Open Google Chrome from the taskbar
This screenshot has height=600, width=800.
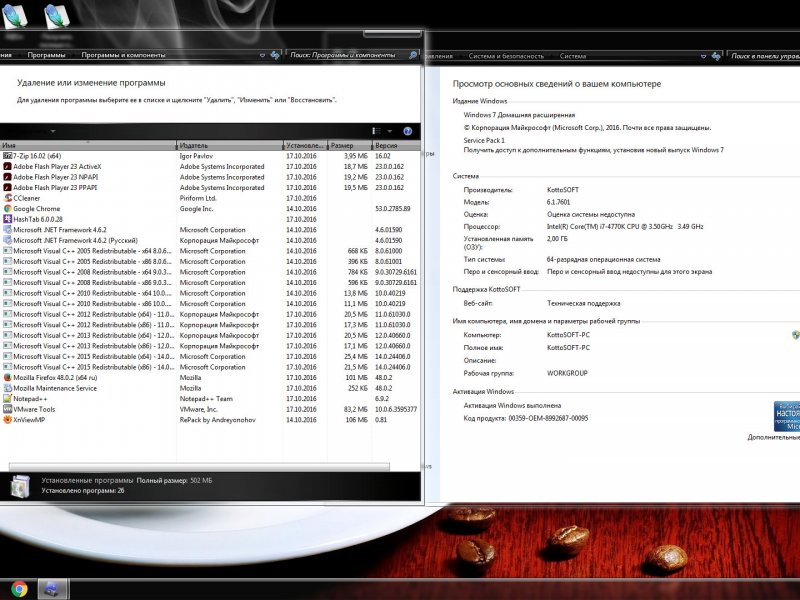click(19, 589)
